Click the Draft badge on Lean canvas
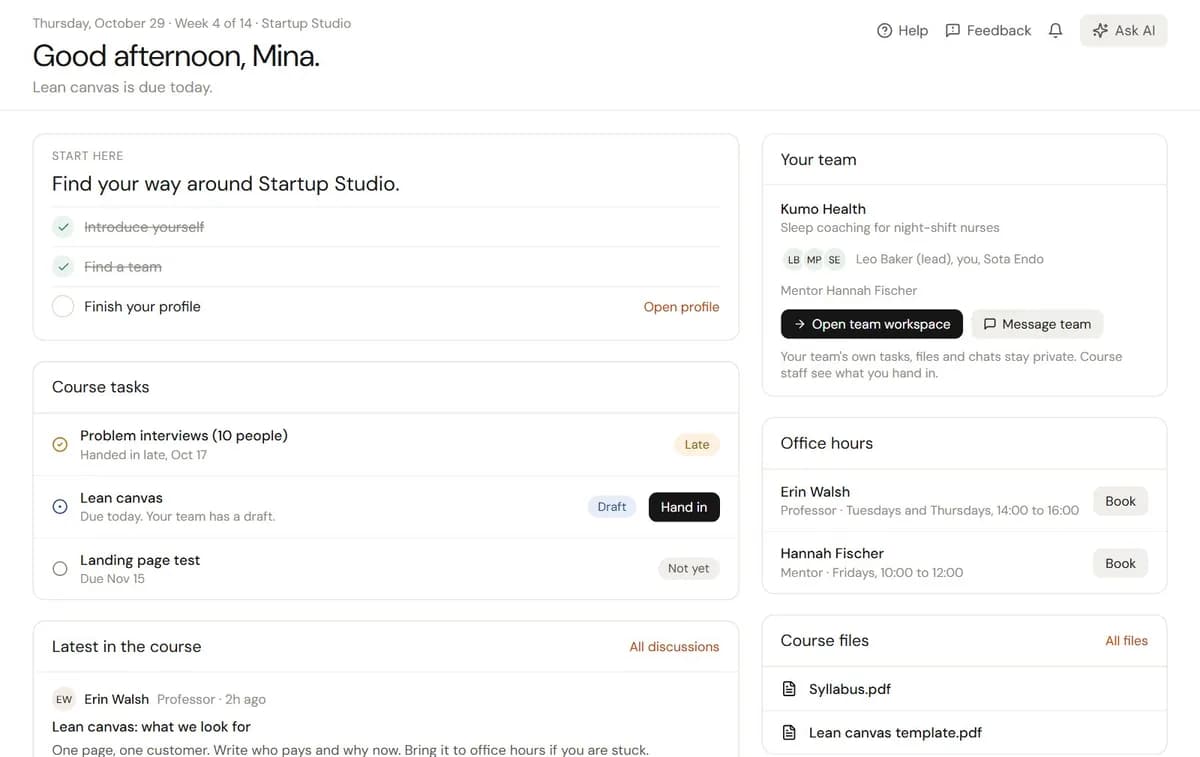Viewport: 1200px width, 757px height. click(x=612, y=507)
